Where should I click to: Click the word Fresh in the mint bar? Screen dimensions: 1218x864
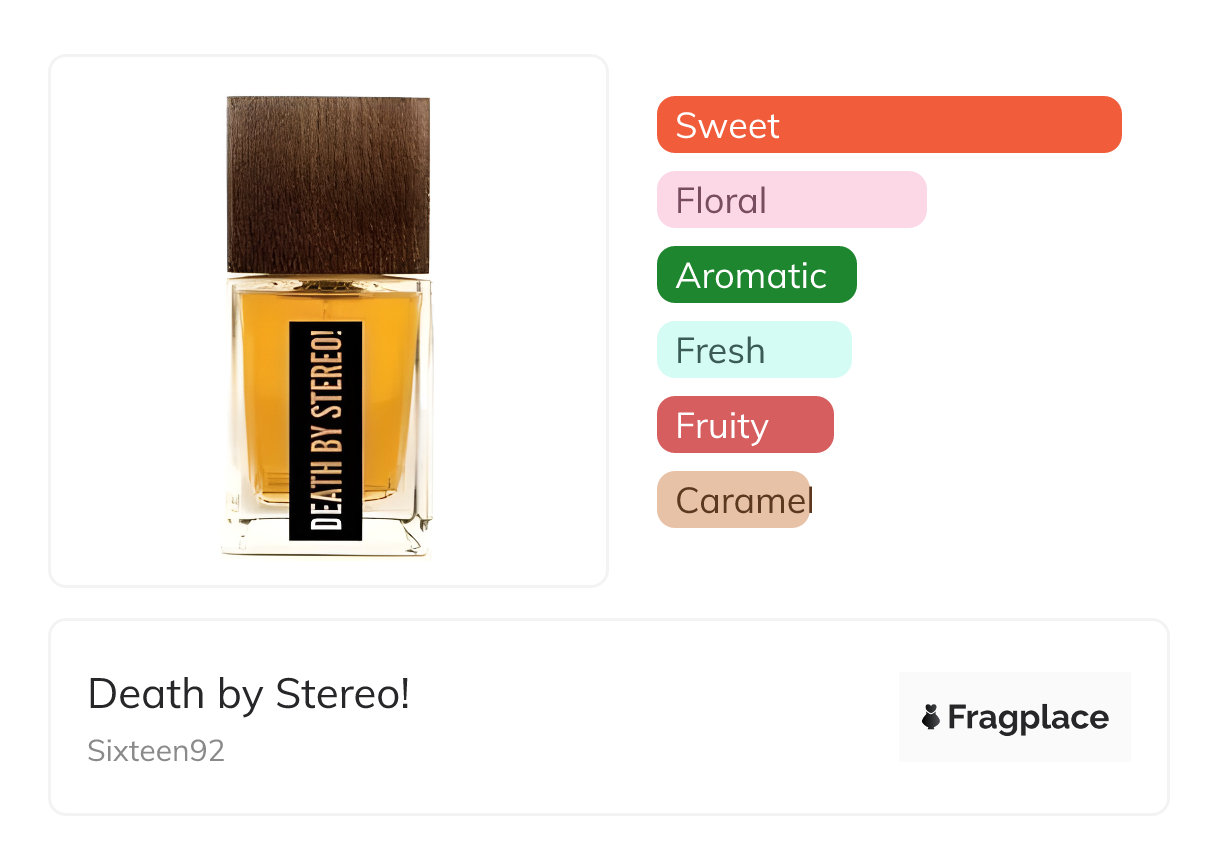(x=720, y=350)
